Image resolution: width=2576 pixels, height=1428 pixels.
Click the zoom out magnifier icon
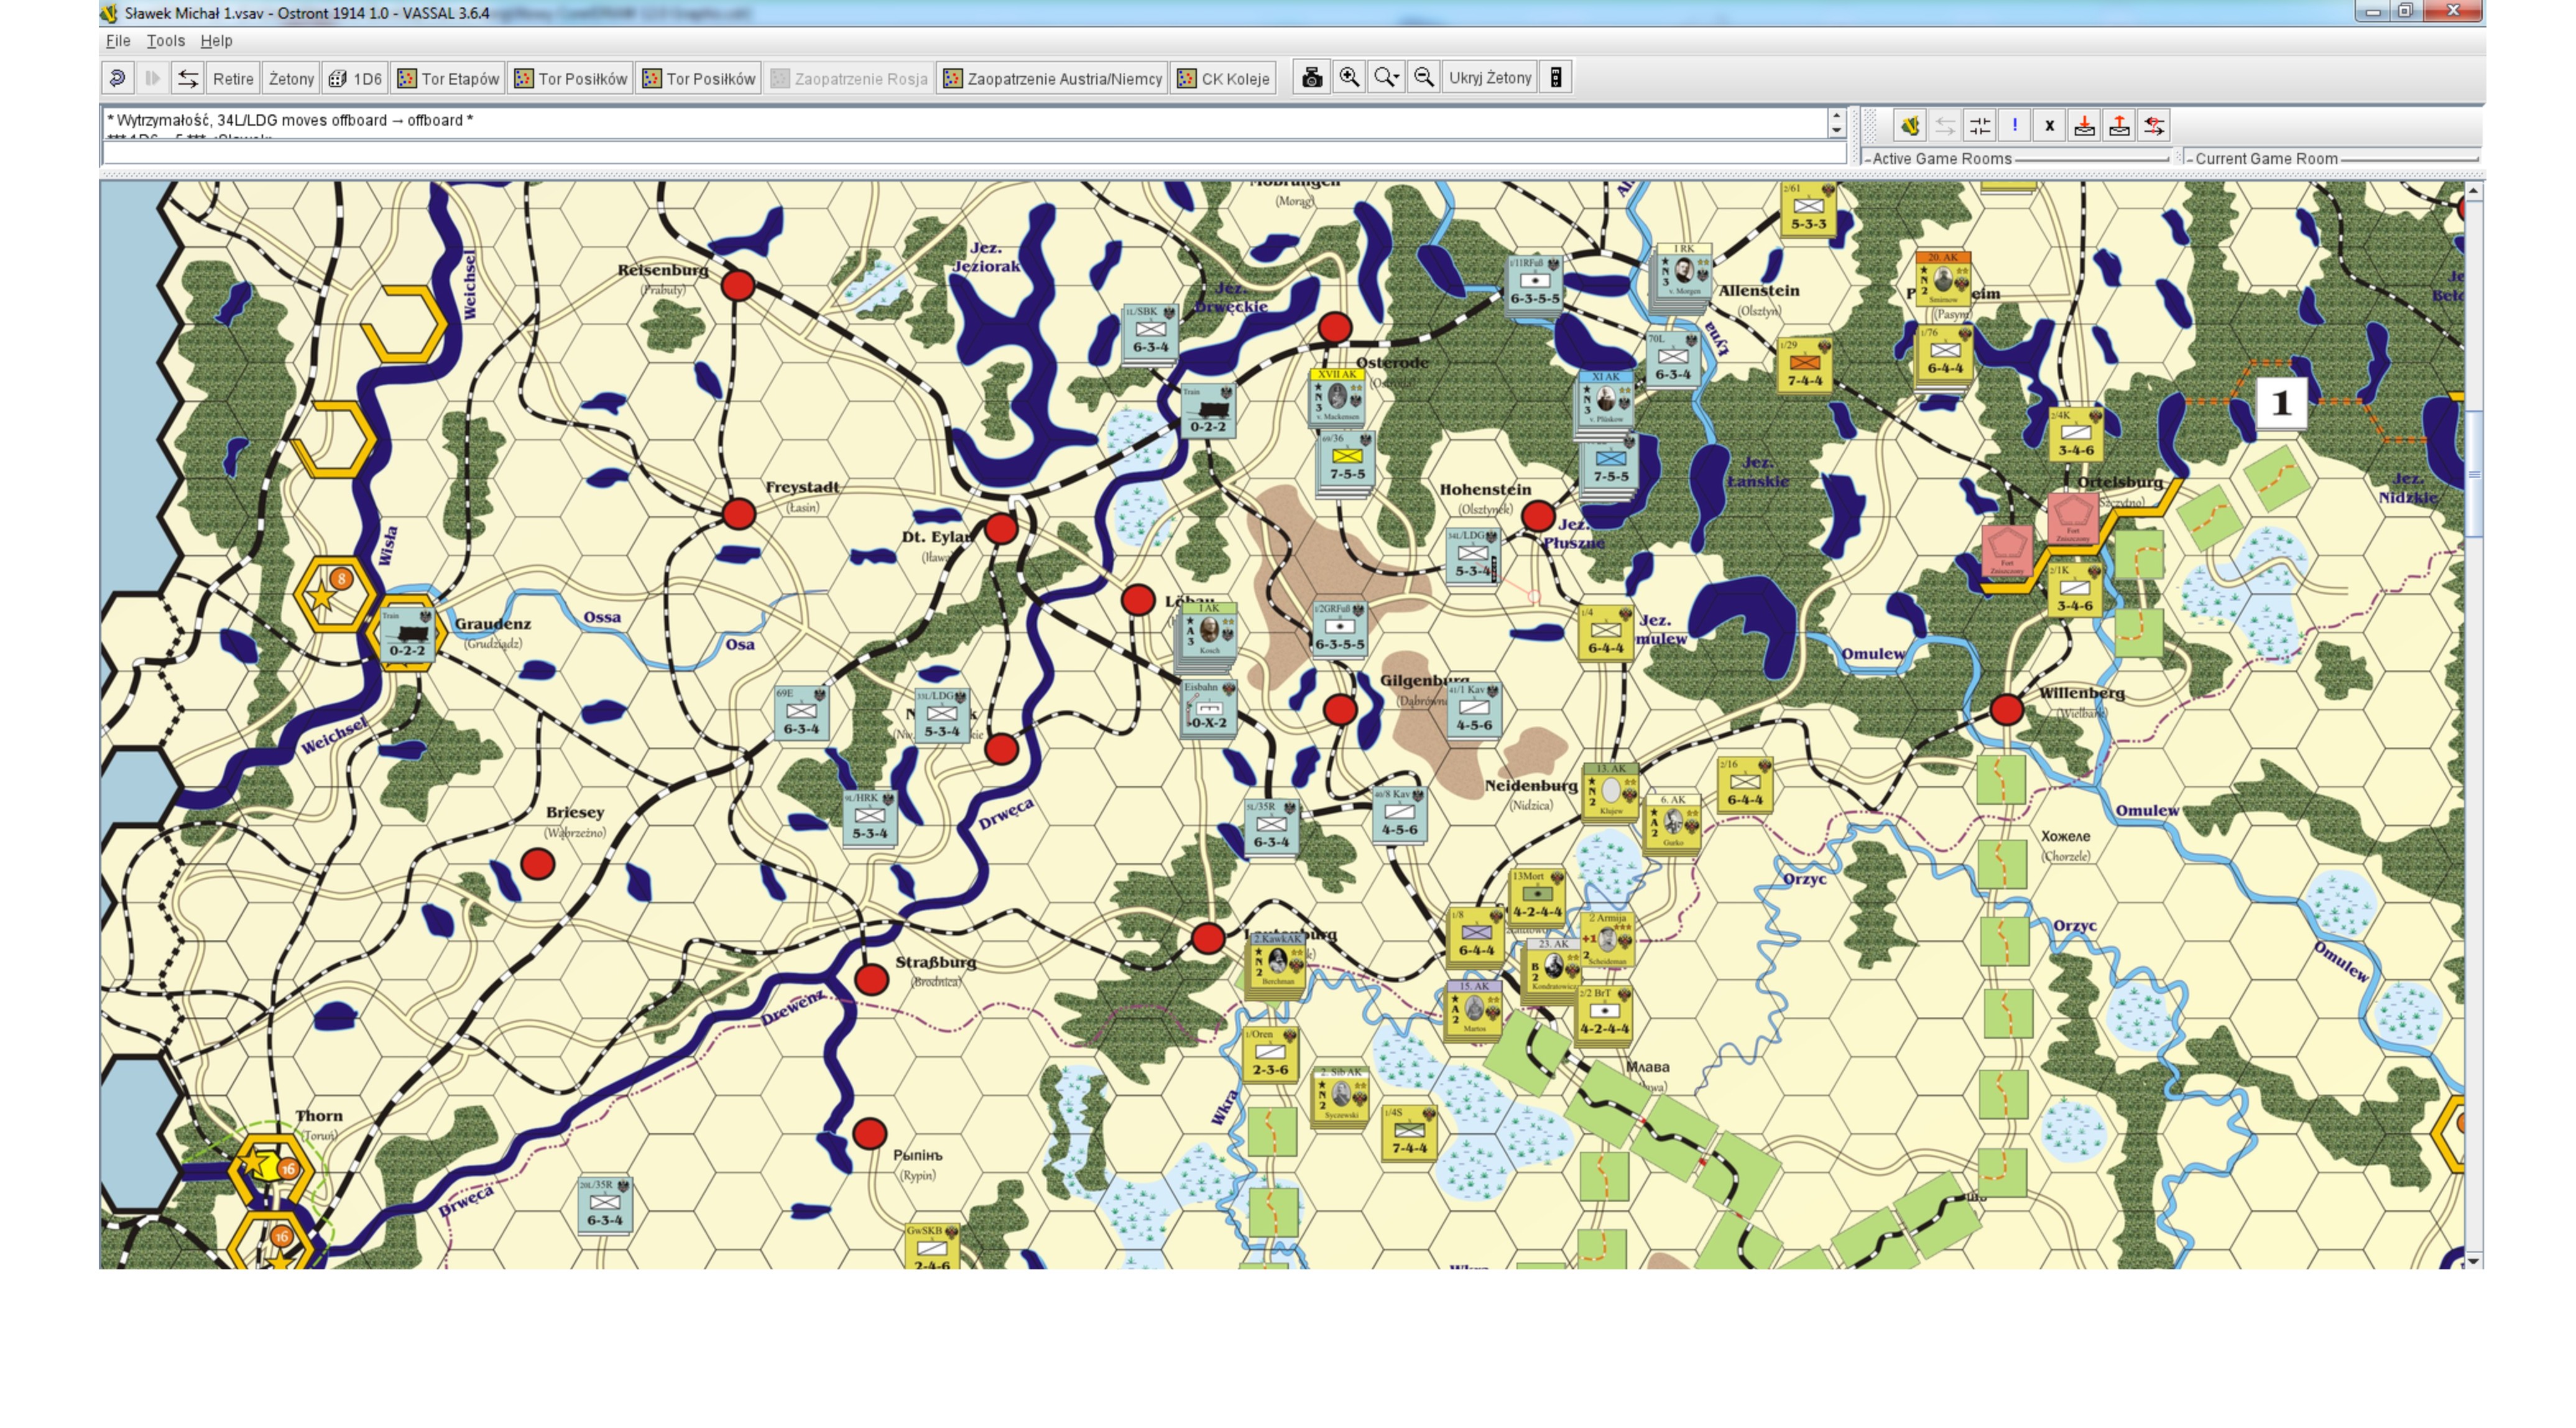1424,78
